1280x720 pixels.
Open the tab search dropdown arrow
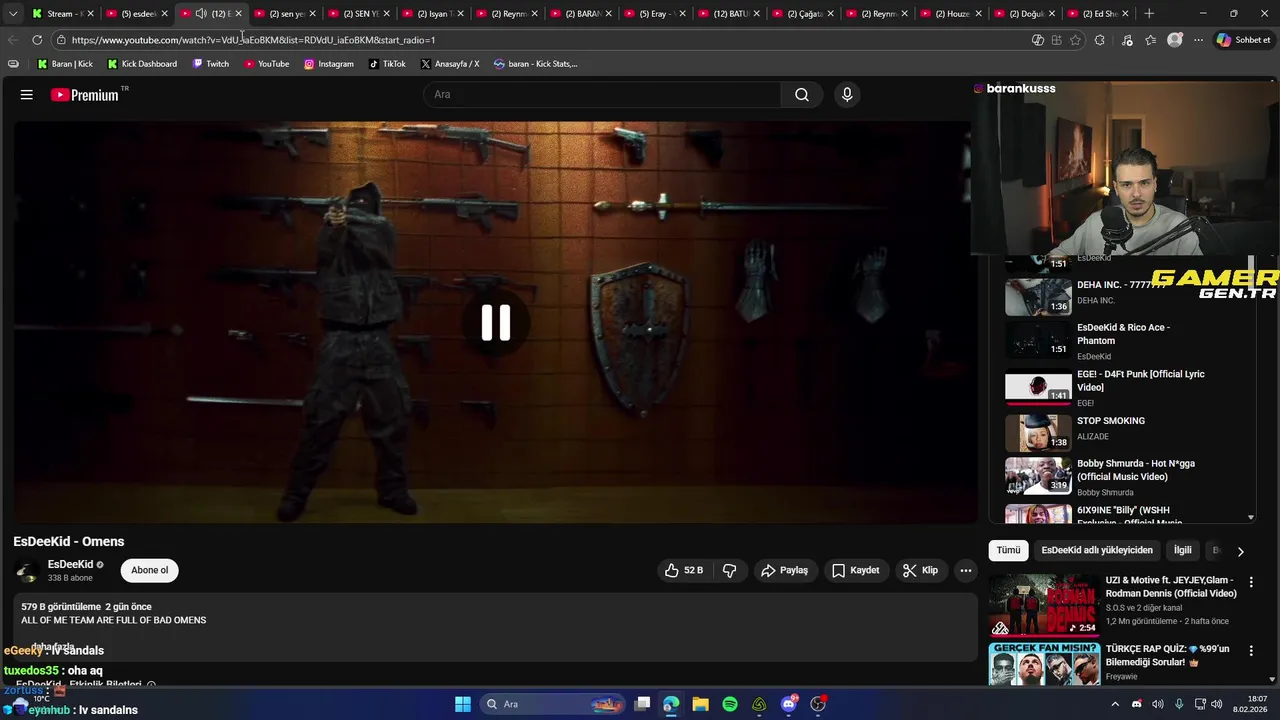click(13, 14)
